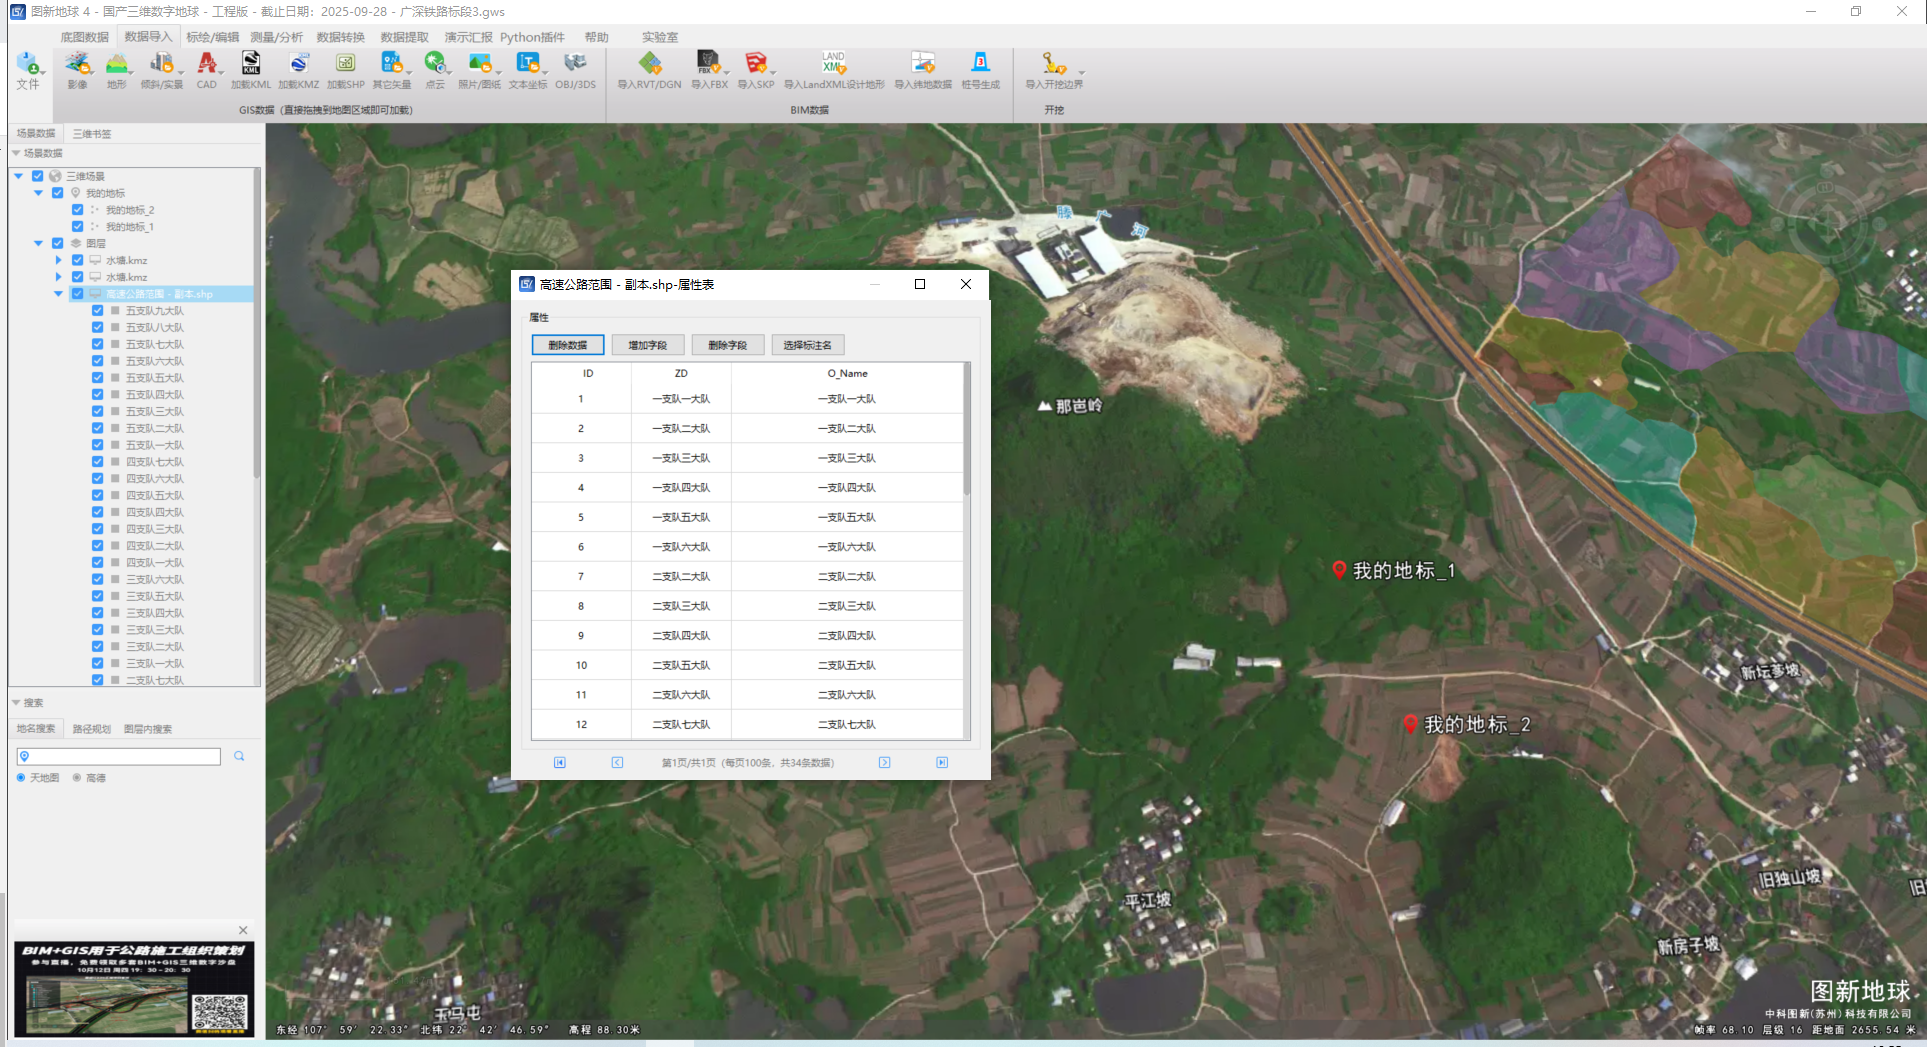1927x1047 pixels.
Task: Collapse the 搜索 section header
Action: [16, 703]
